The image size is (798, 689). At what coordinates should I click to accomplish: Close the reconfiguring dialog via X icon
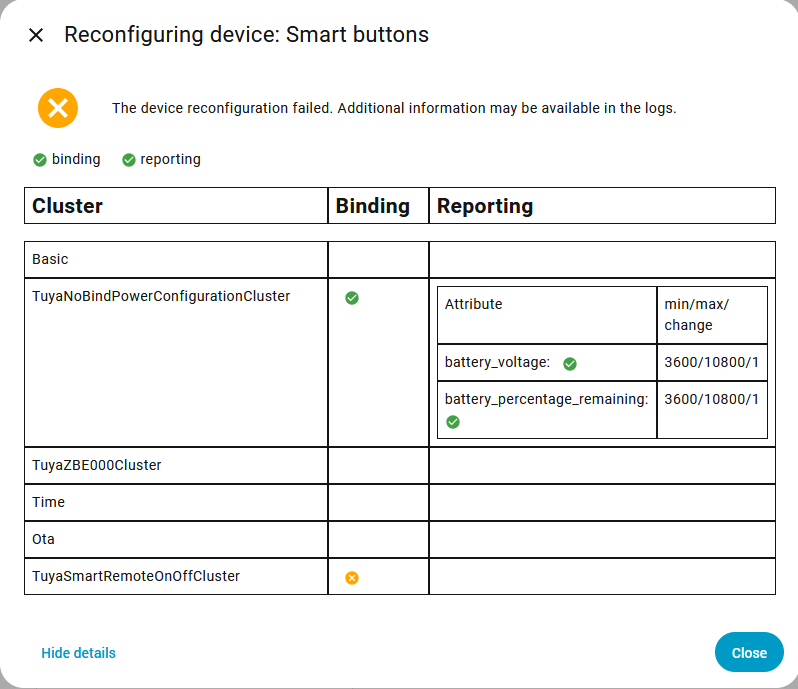(36, 35)
